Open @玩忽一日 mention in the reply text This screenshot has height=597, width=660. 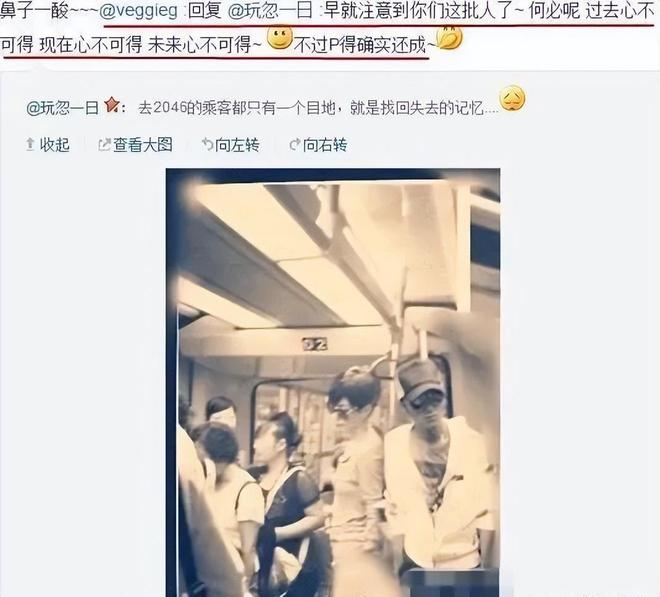point(270,11)
